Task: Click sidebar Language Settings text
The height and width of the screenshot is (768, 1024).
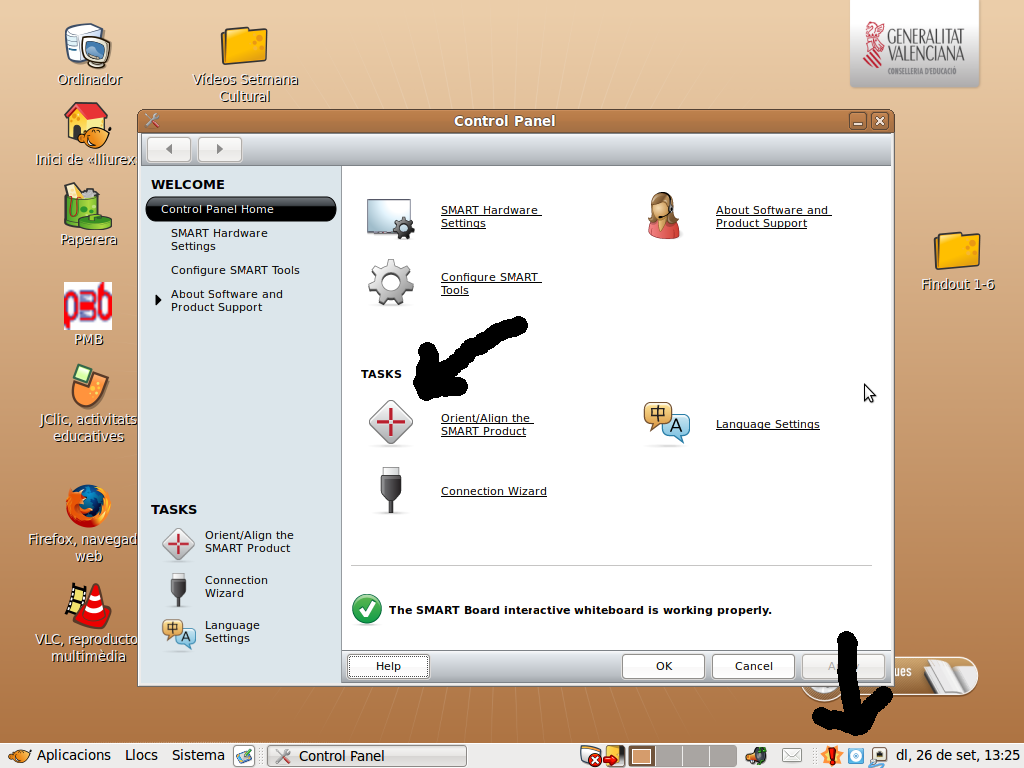Action: coord(232,632)
